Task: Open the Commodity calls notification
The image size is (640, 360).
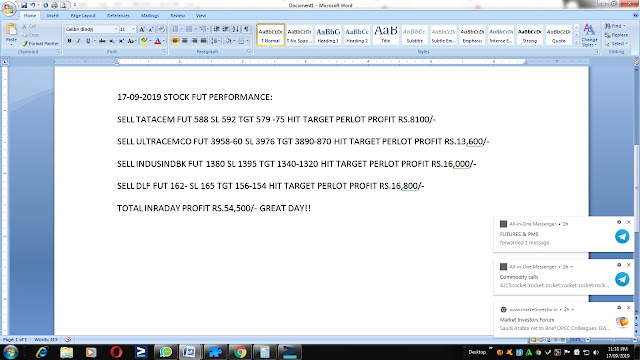Action: pyautogui.click(x=564, y=277)
